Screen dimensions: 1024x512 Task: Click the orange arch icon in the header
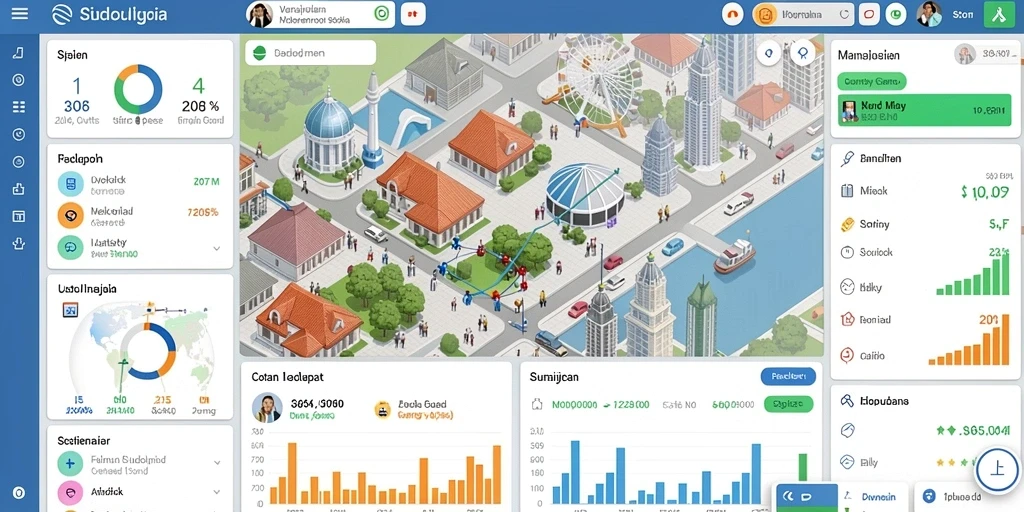point(734,14)
